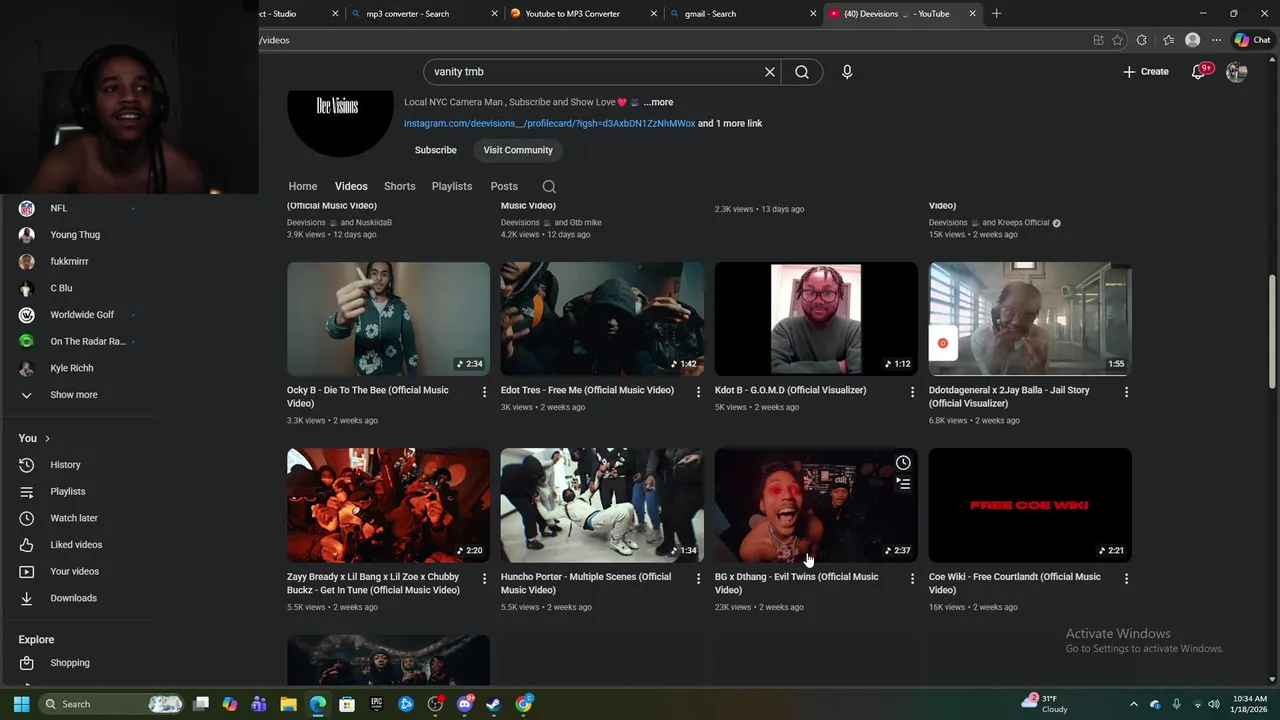Open options menu for Get In Tune video
Image resolution: width=1280 pixels, height=720 pixels.
484,579
